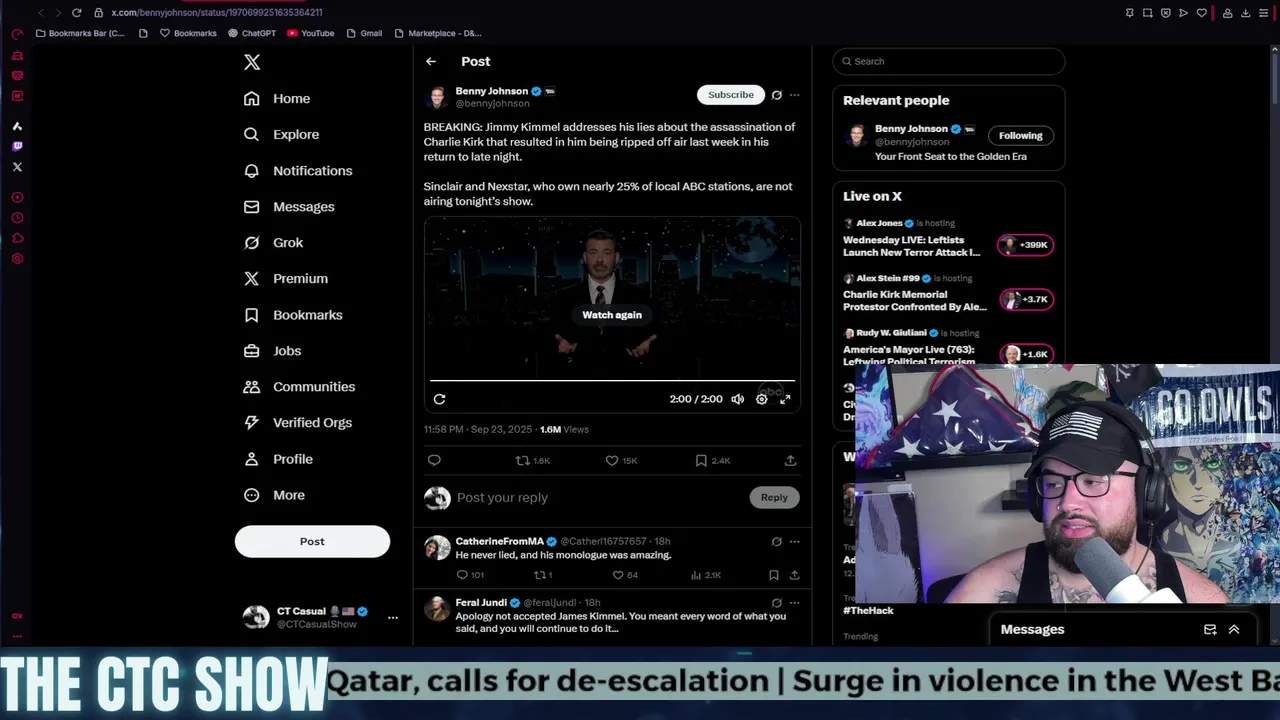Click the Reply button

click(x=774, y=497)
